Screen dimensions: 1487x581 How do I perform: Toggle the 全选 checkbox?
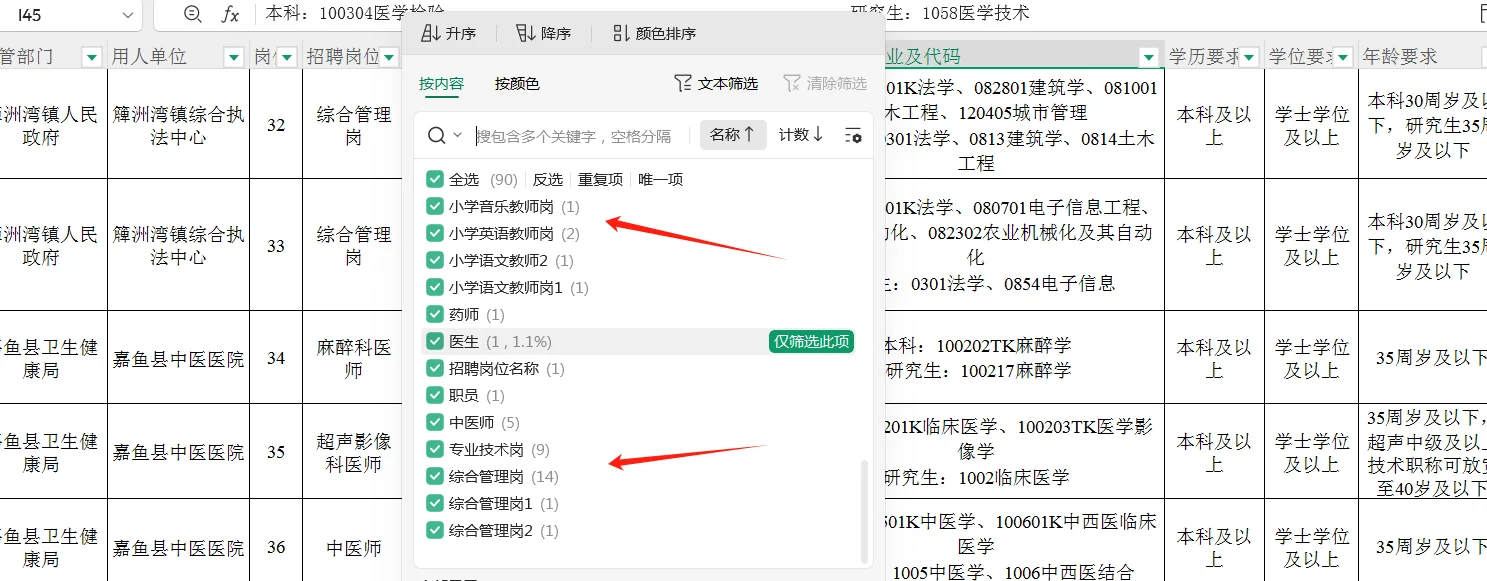coord(434,179)
